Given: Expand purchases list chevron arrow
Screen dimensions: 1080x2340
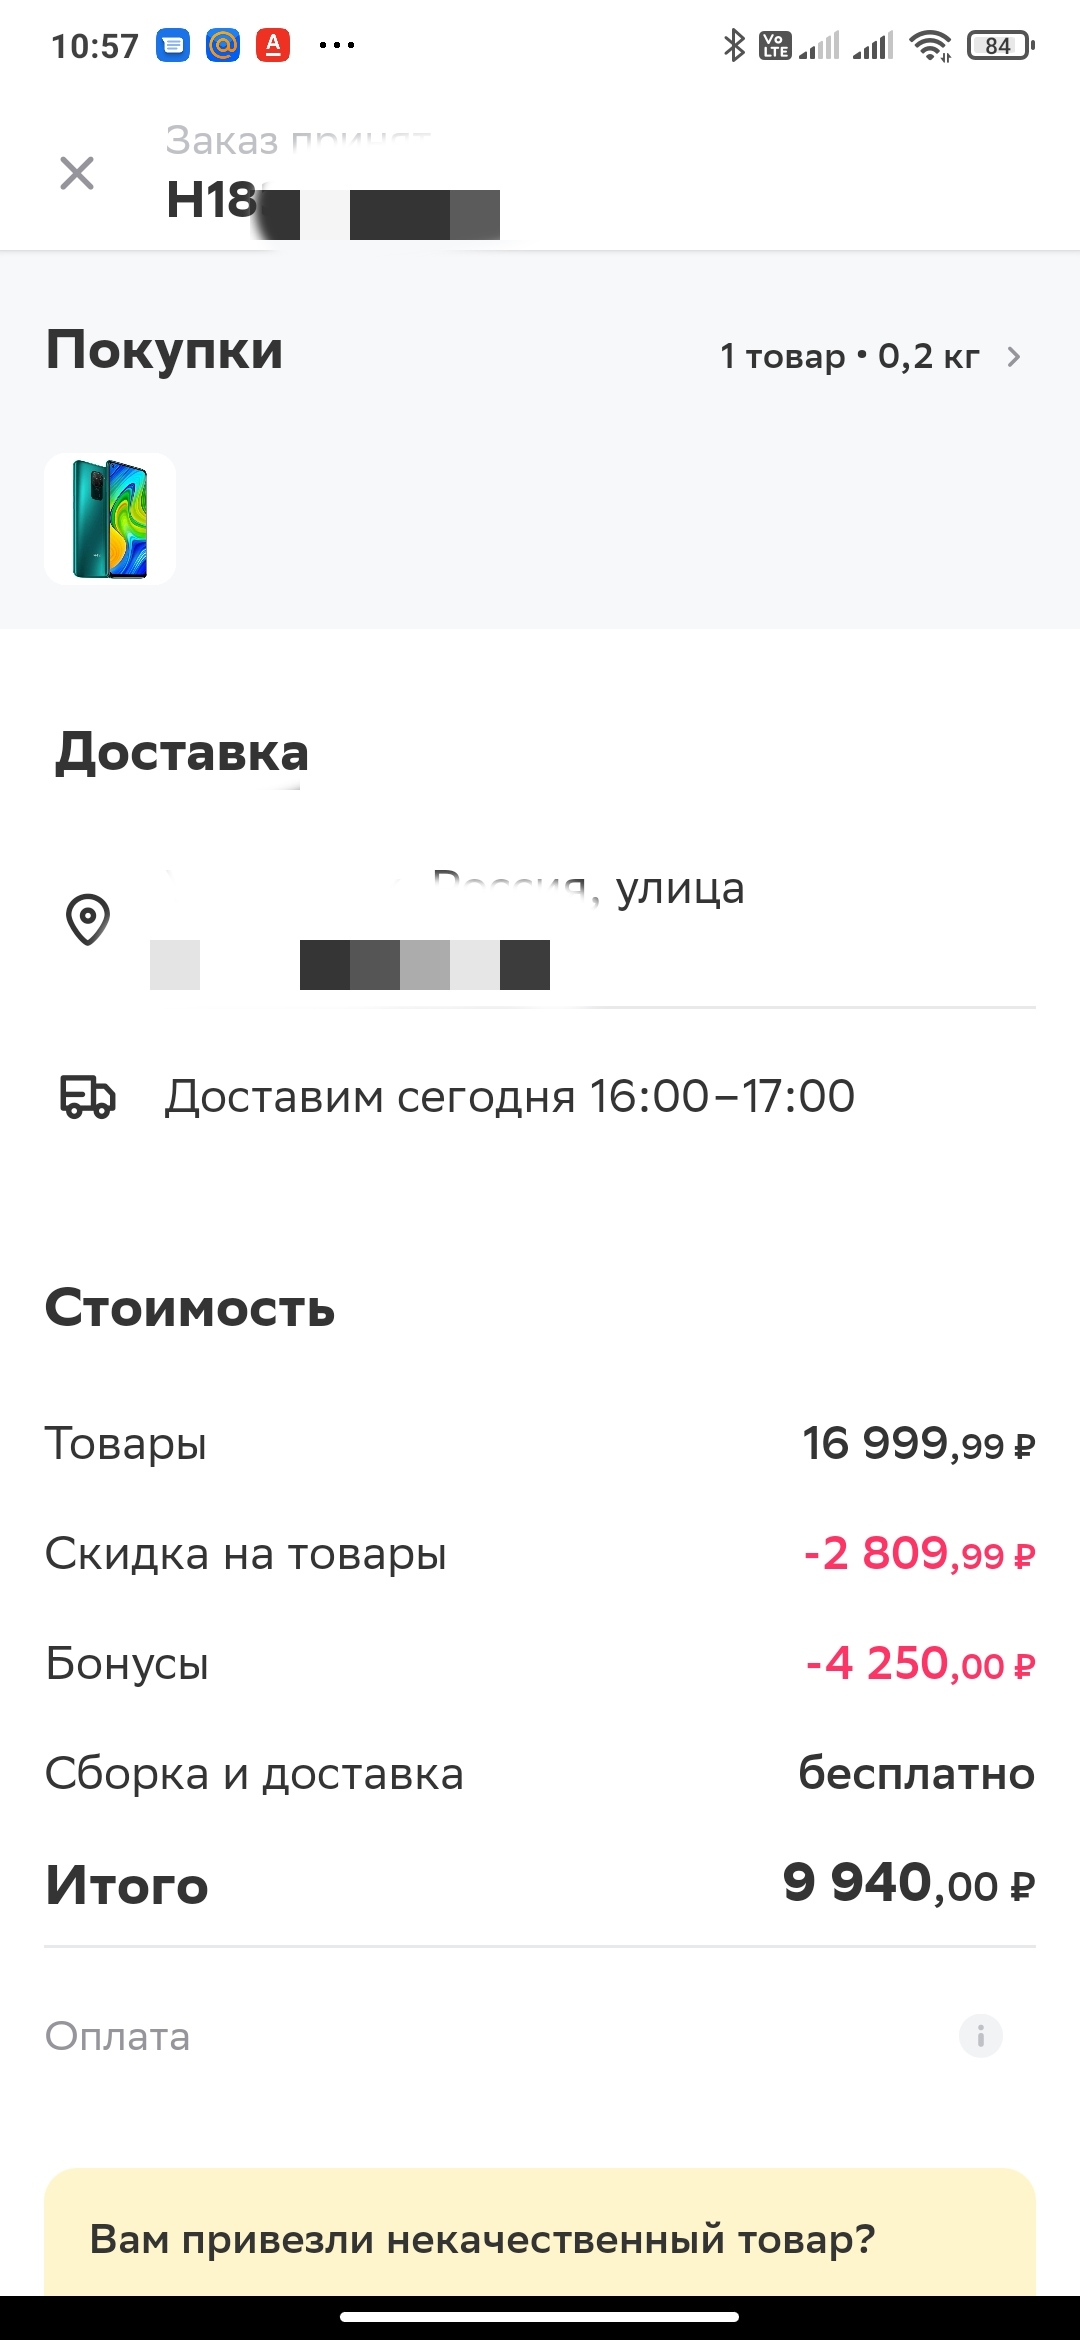Looking at the screenshot, I should pyautogui.click(x=1014, y=357).
